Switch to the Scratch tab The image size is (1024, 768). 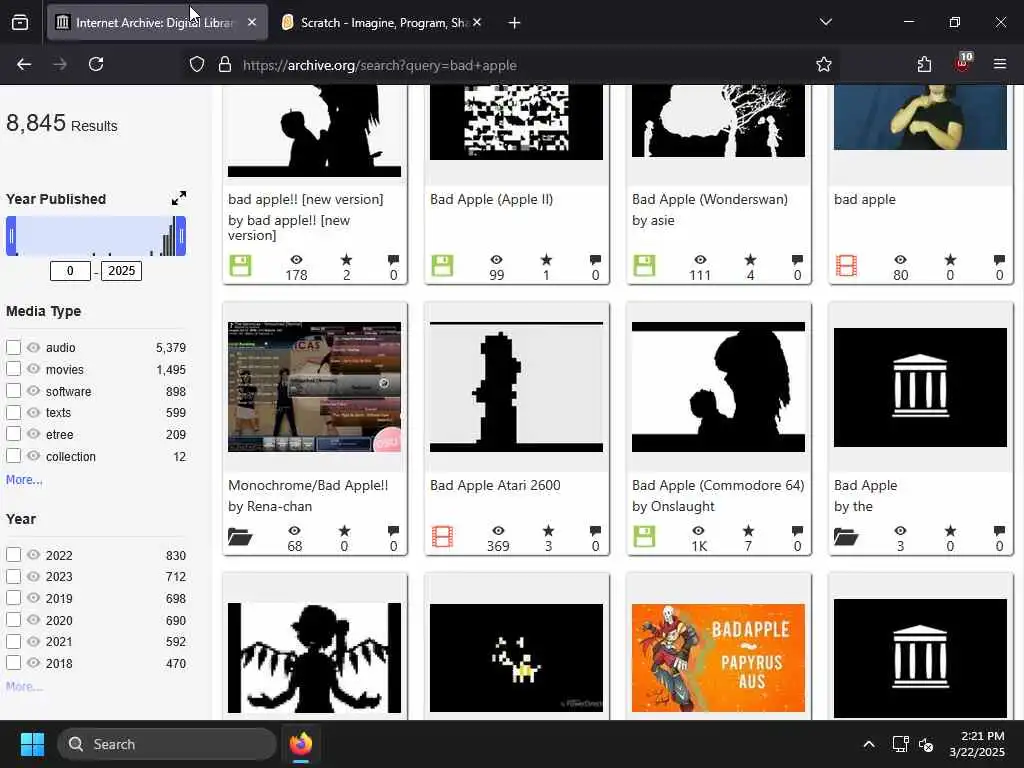click(382, 22)
